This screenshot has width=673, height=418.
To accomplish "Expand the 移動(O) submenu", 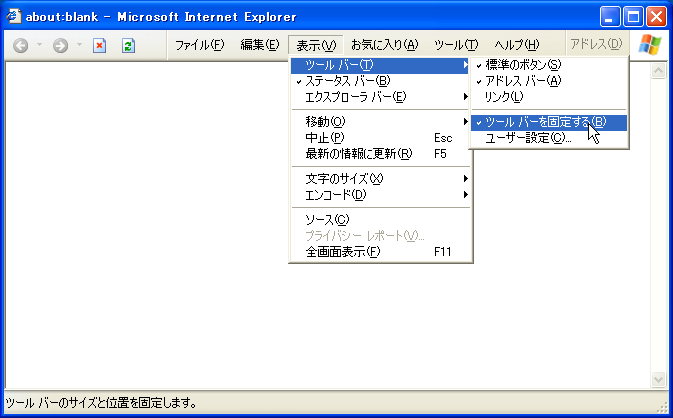I will pyautogui.click(x=380, y=122).
